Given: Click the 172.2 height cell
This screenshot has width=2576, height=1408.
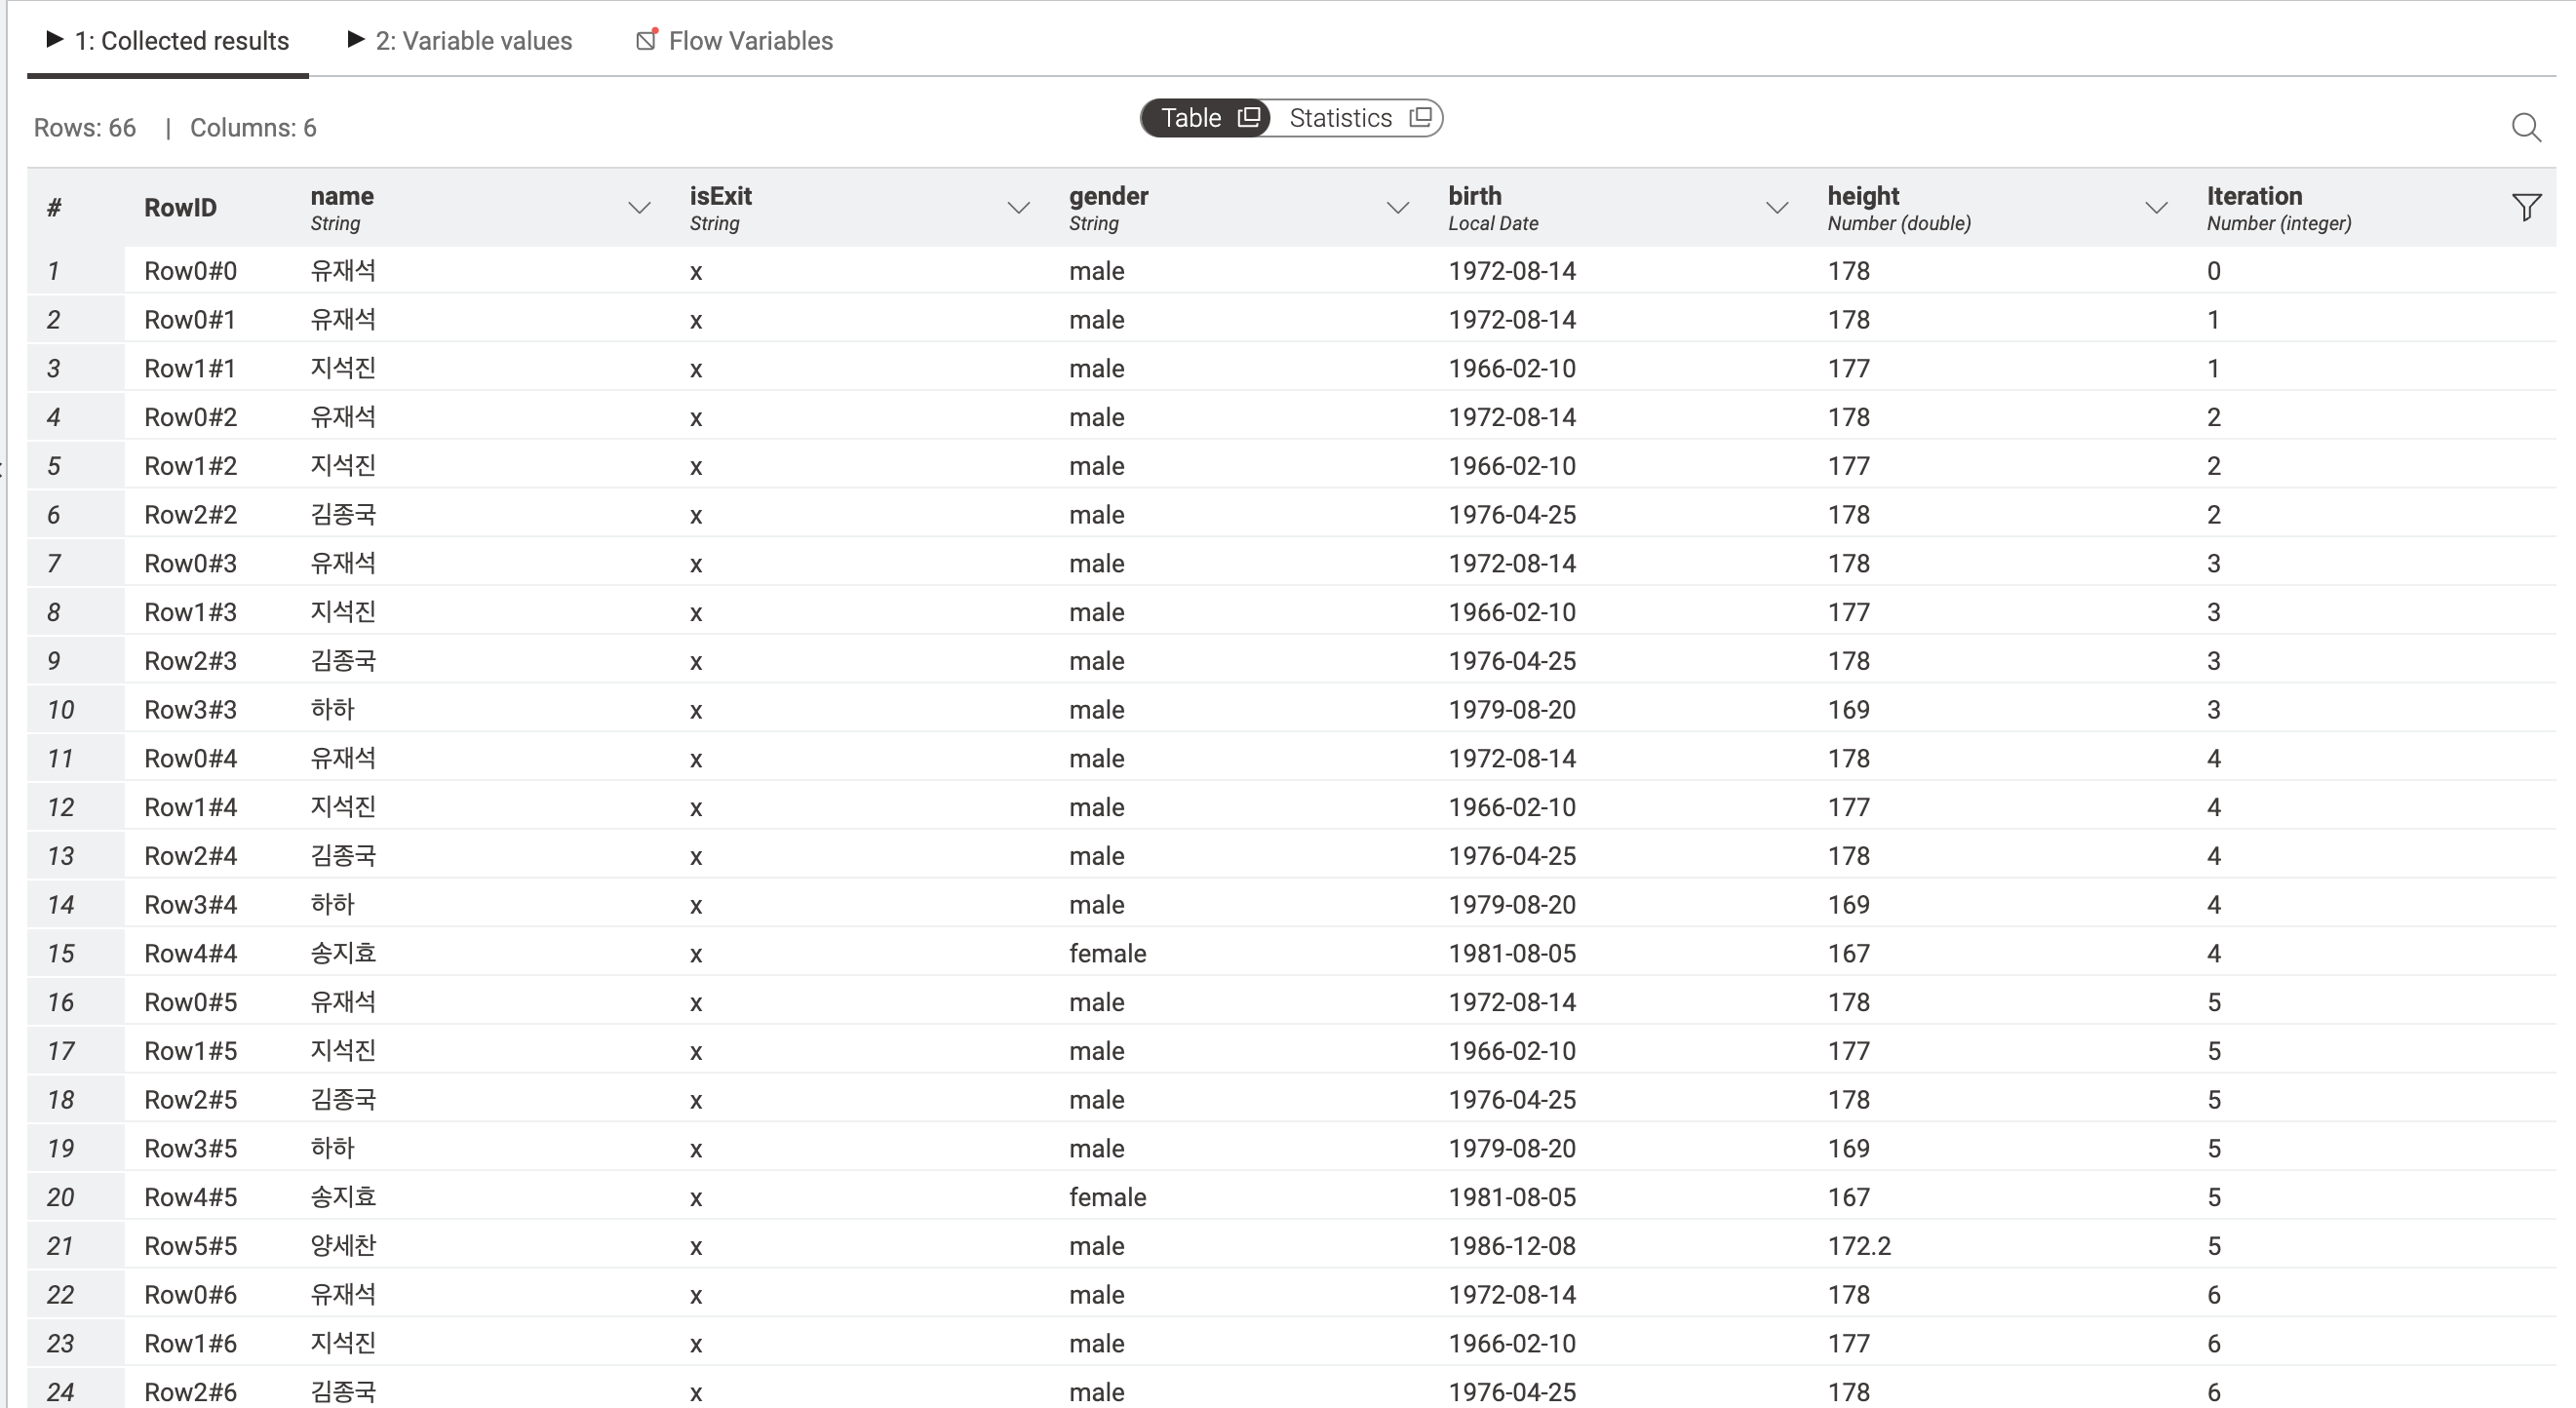Looking at the screenshot, I should tap(1859, 1246).
